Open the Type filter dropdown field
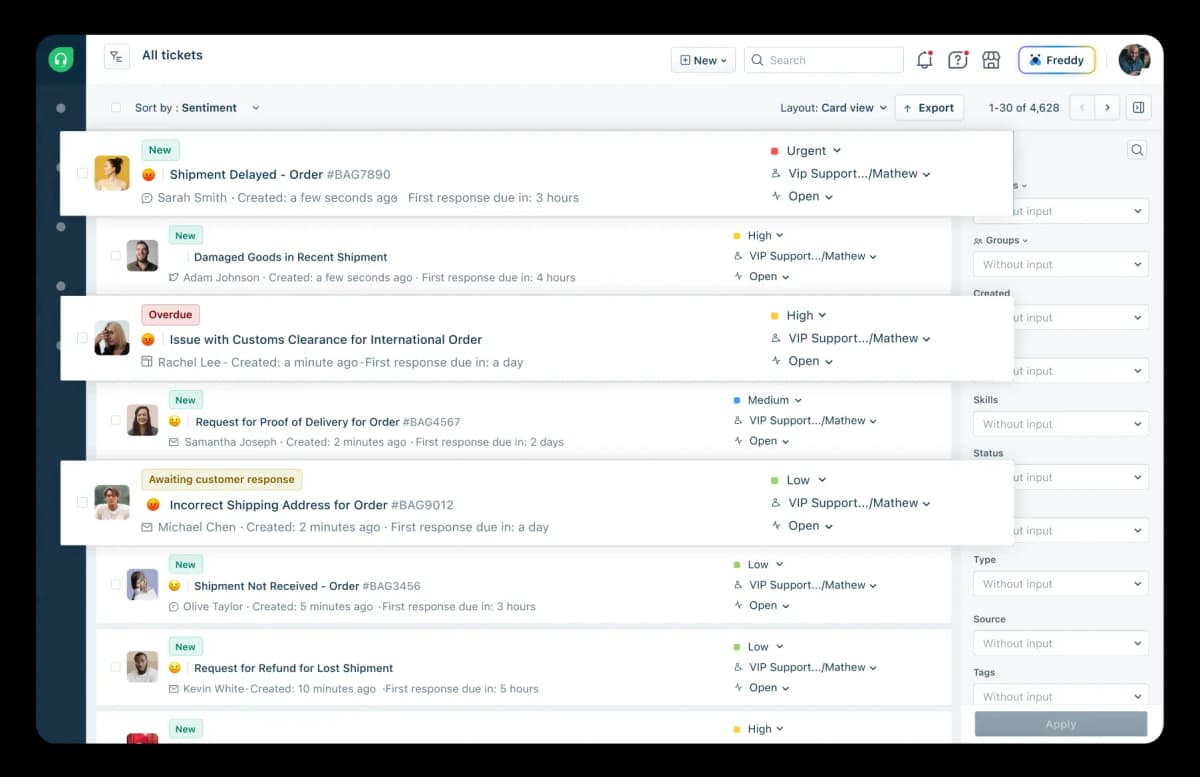Viewport: 1200px width, 777px height. pyautogui.click(x=1061, y=584)
